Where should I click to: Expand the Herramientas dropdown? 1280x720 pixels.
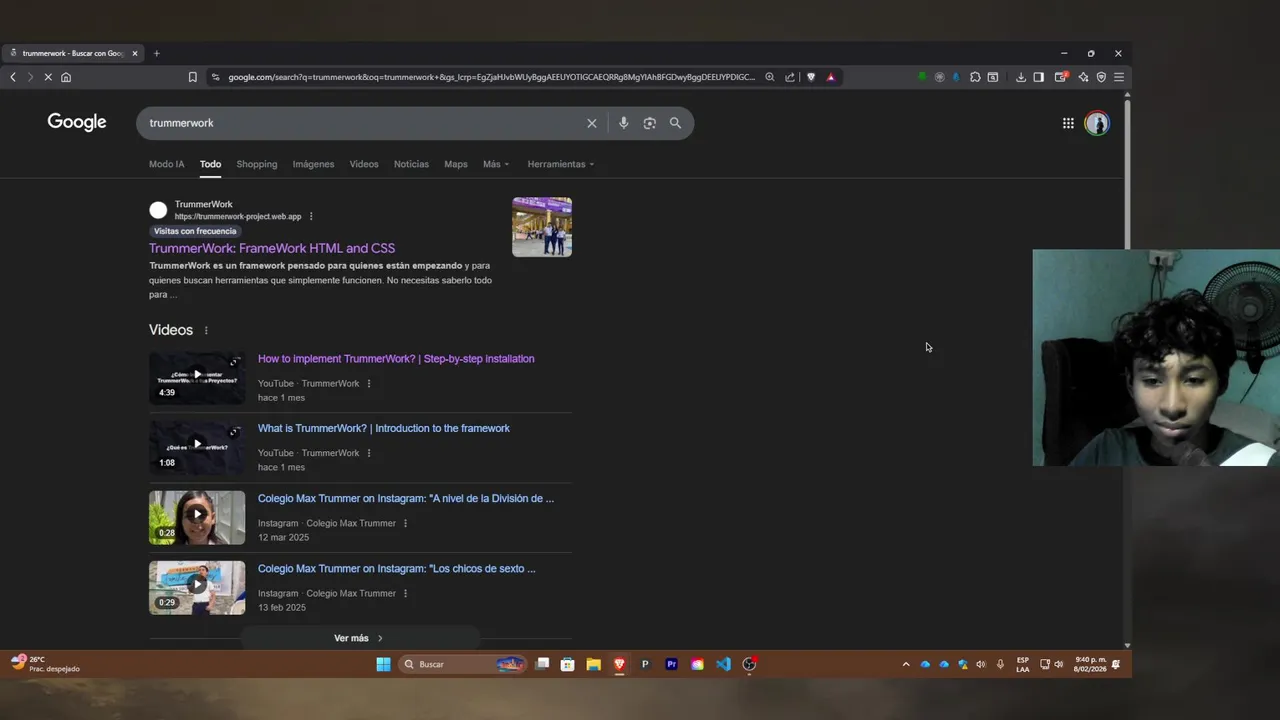pyautogui.click(x=561, y=164)
